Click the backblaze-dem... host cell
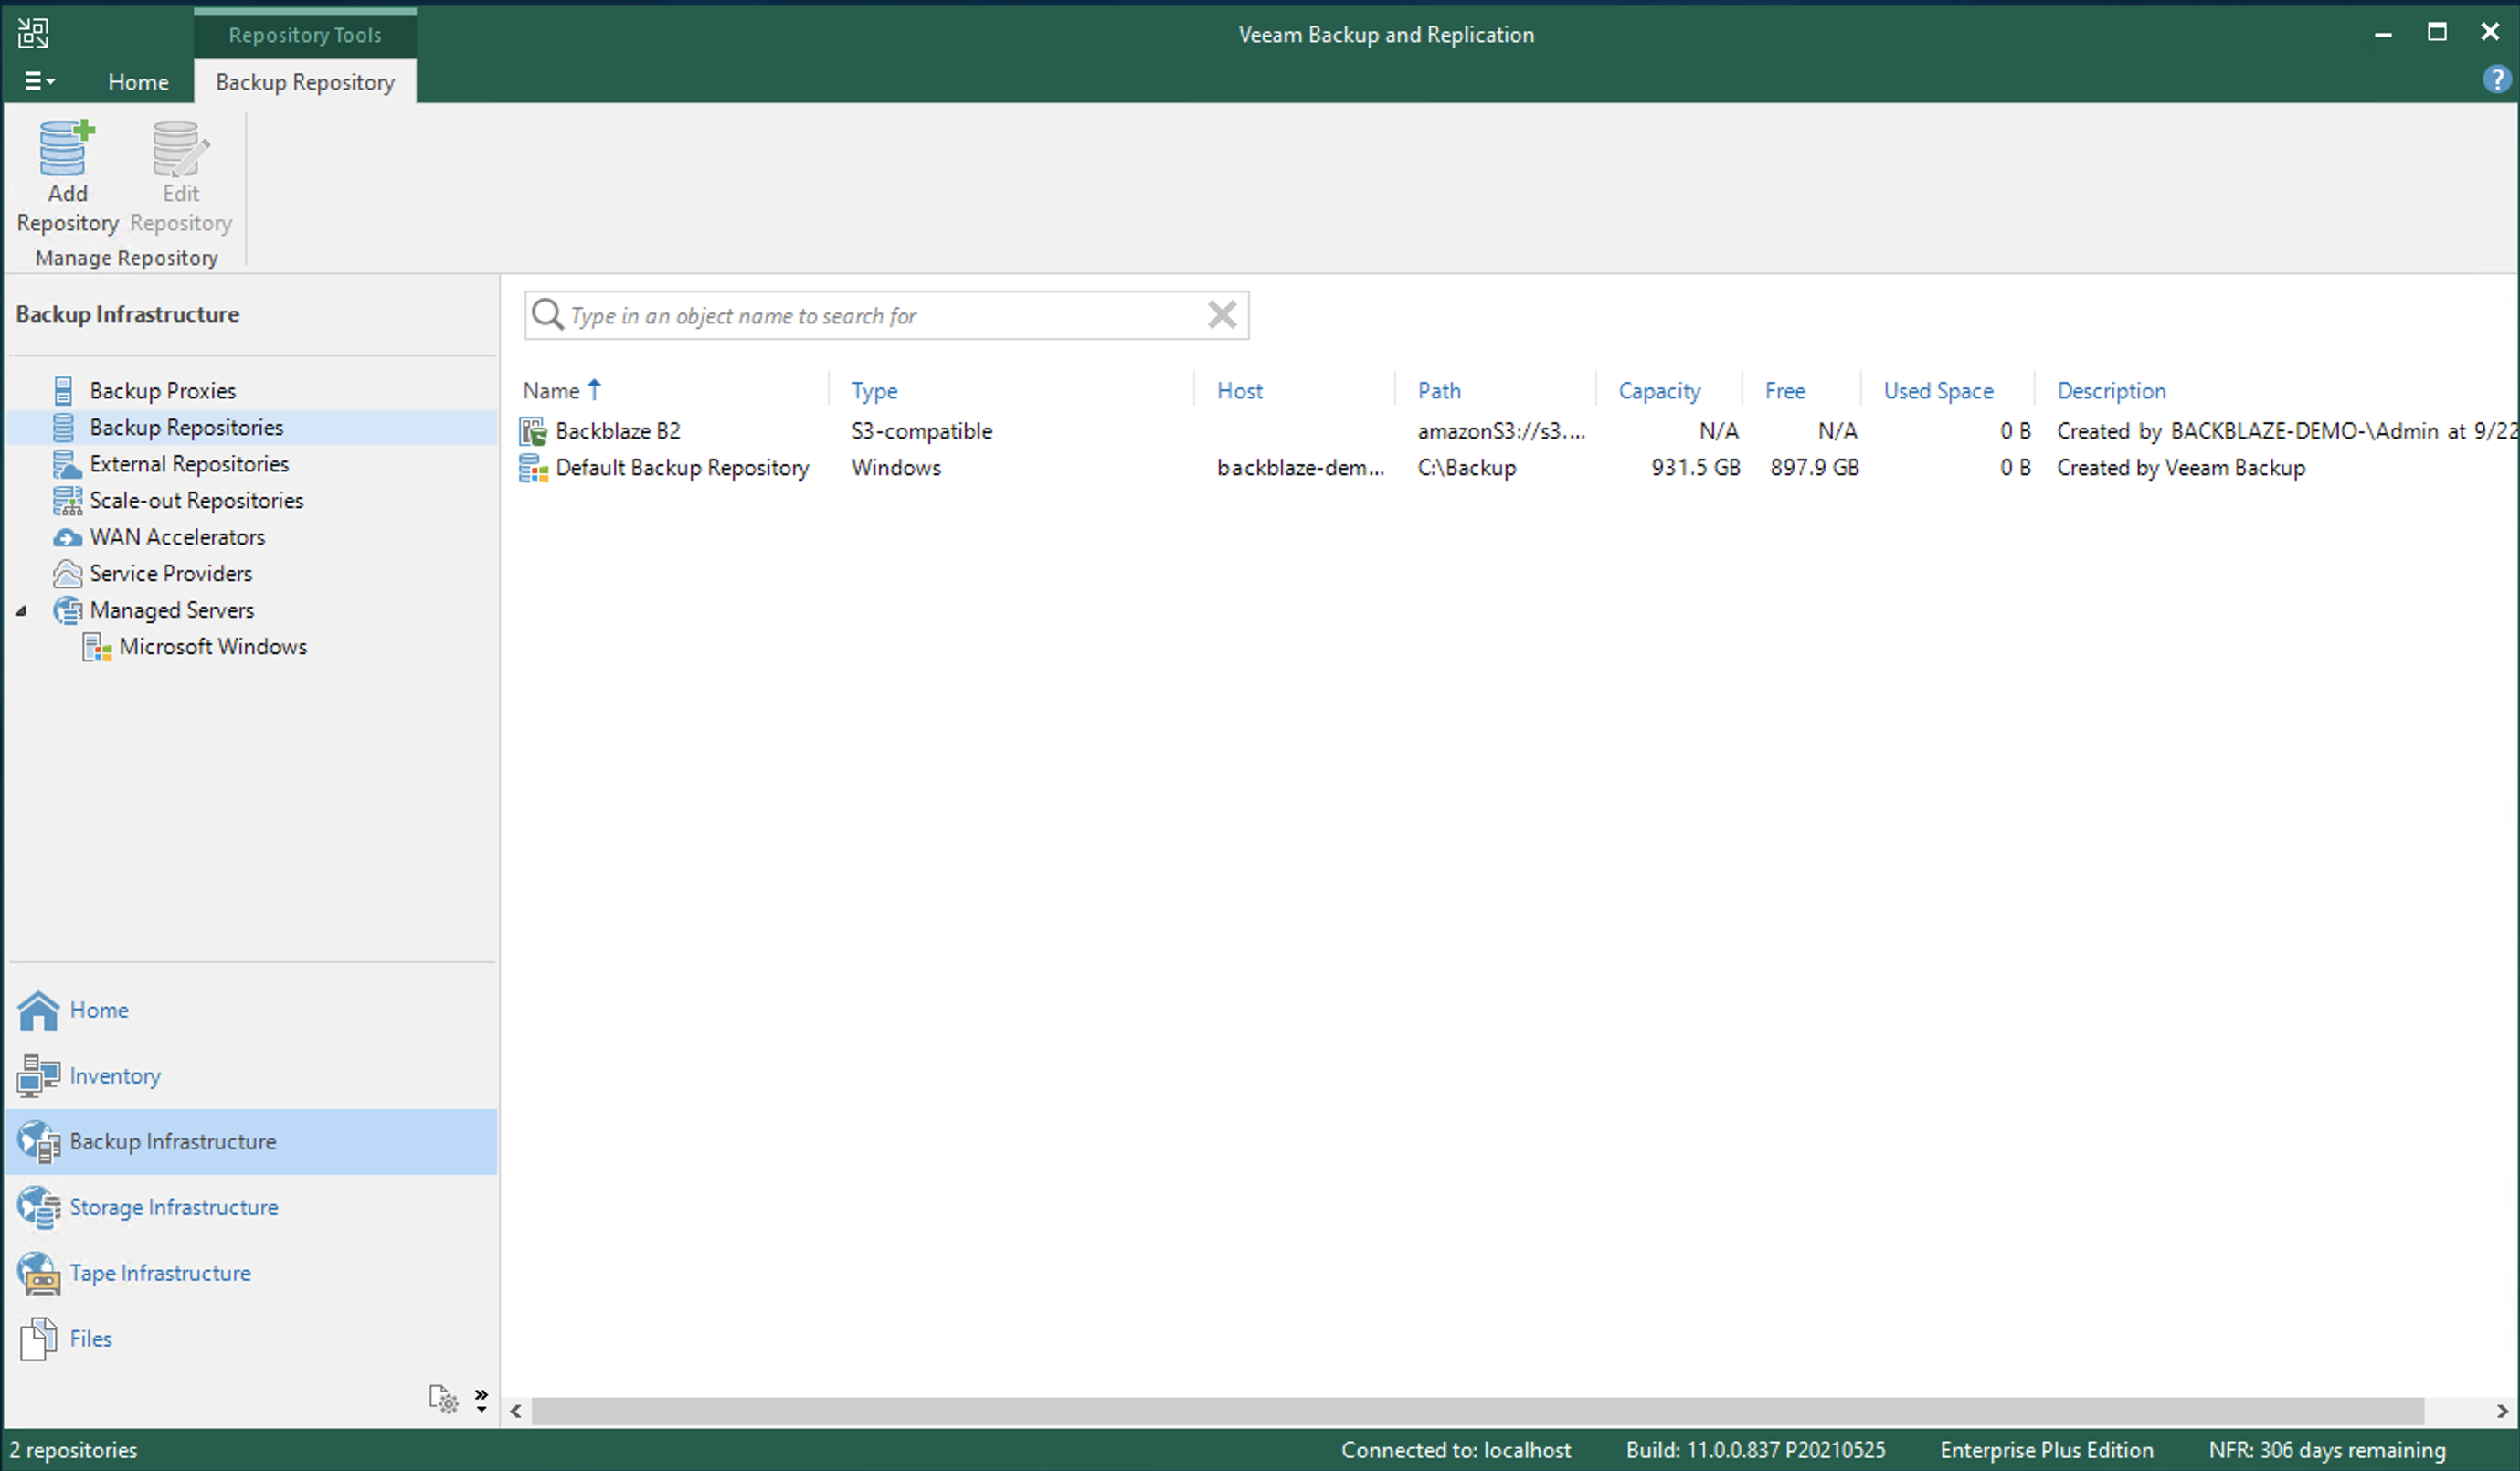Image resolution: width=2520 pixels, height=1471 pixels. tap(1300, 468)
